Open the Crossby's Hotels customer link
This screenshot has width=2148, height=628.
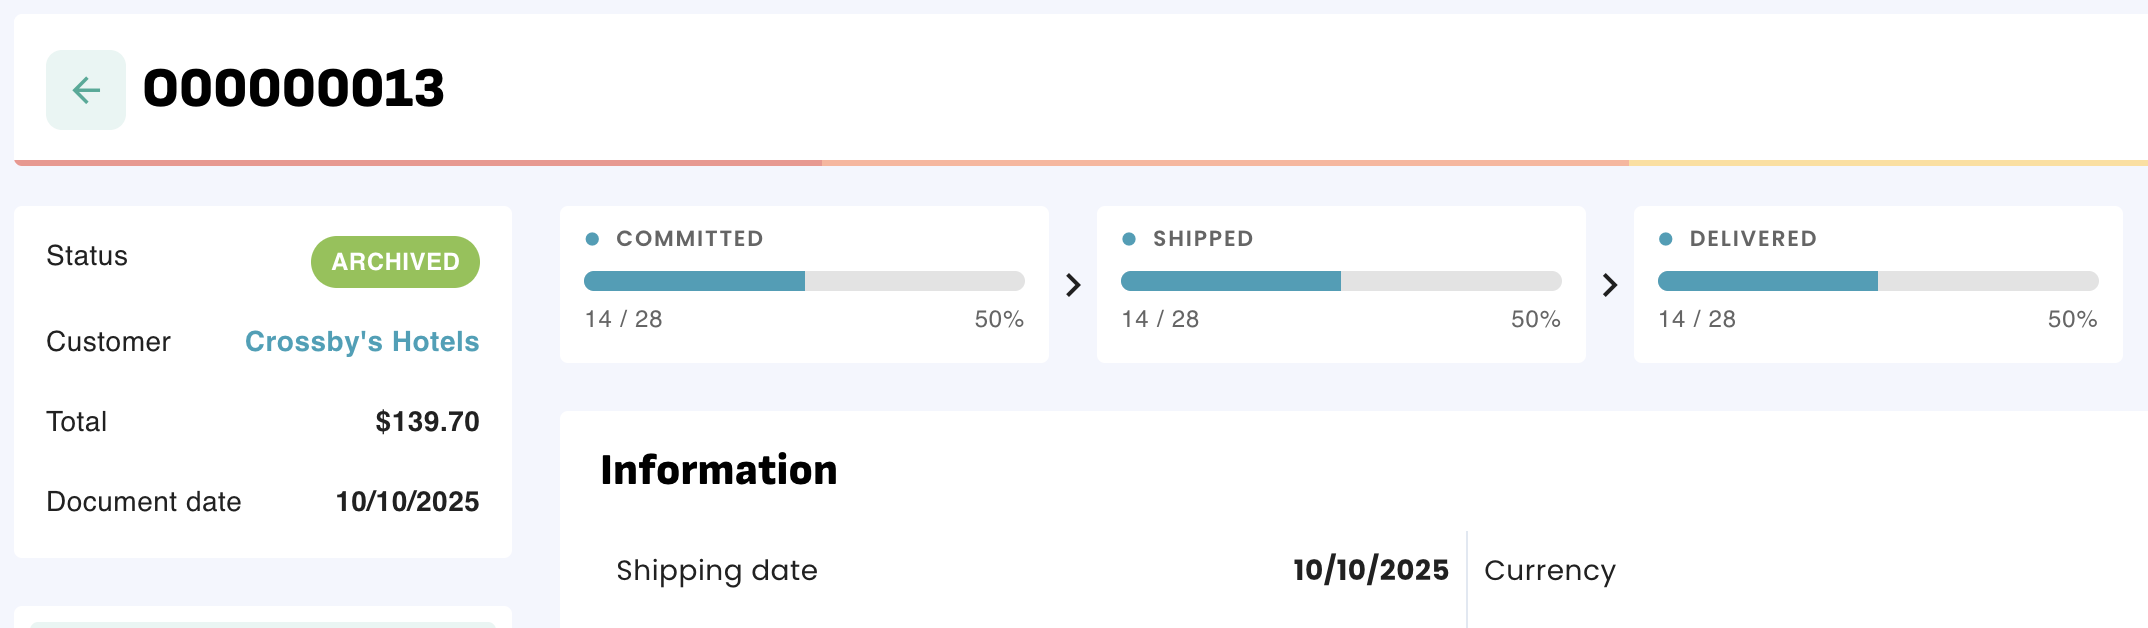[x=362, y=342]
